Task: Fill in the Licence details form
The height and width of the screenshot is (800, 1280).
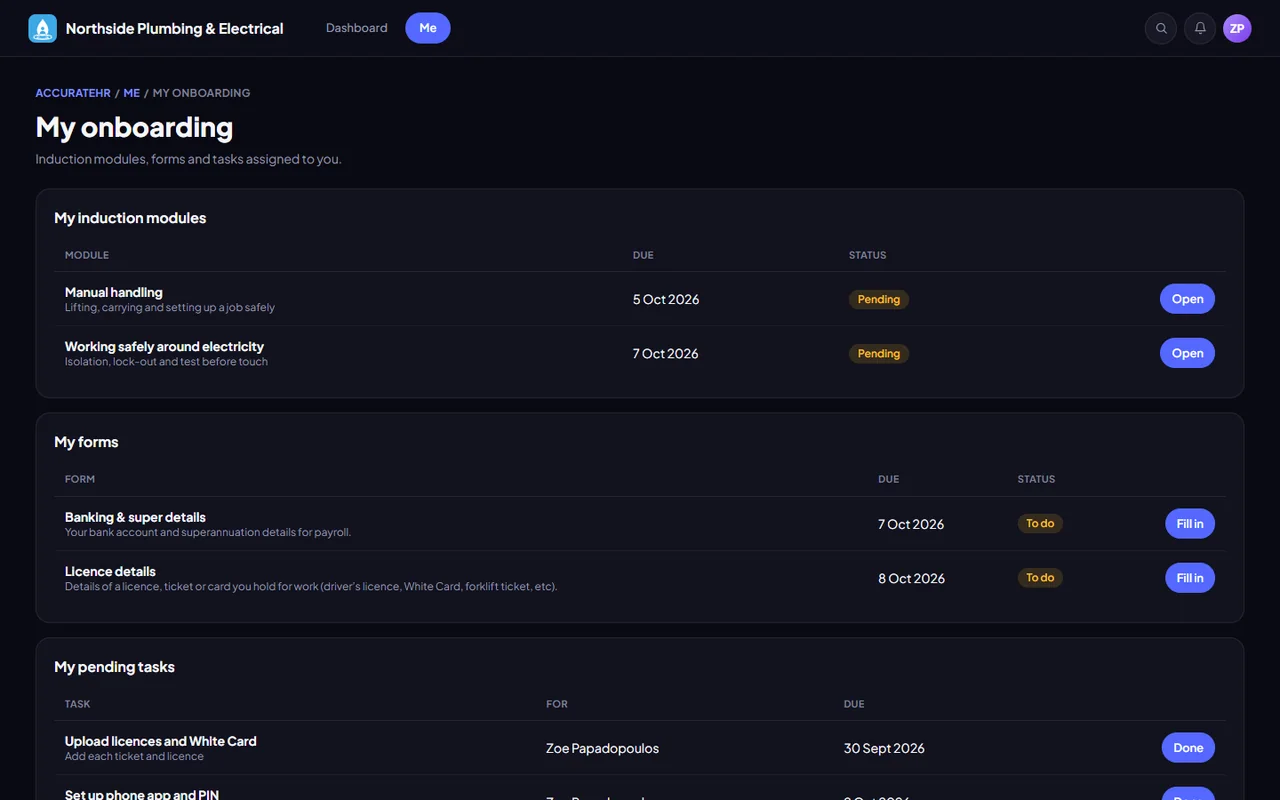Action: (1190, 578)
